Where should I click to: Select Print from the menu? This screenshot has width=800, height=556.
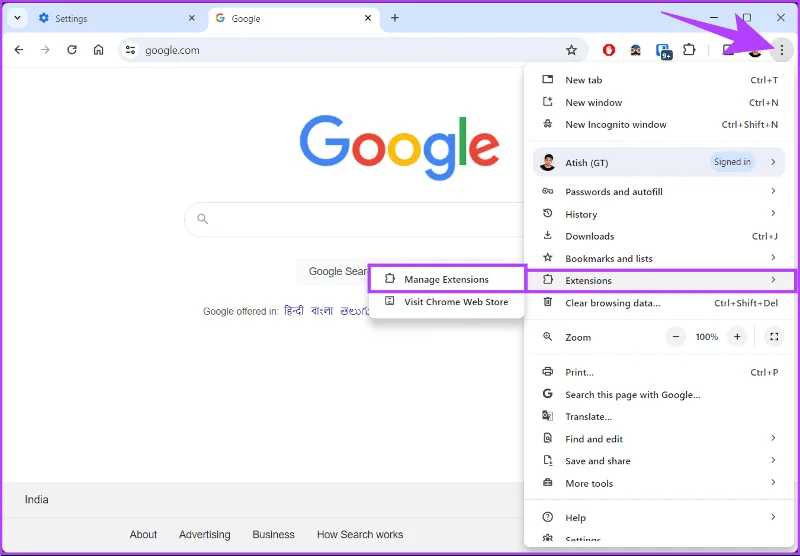tap(659, 372)
